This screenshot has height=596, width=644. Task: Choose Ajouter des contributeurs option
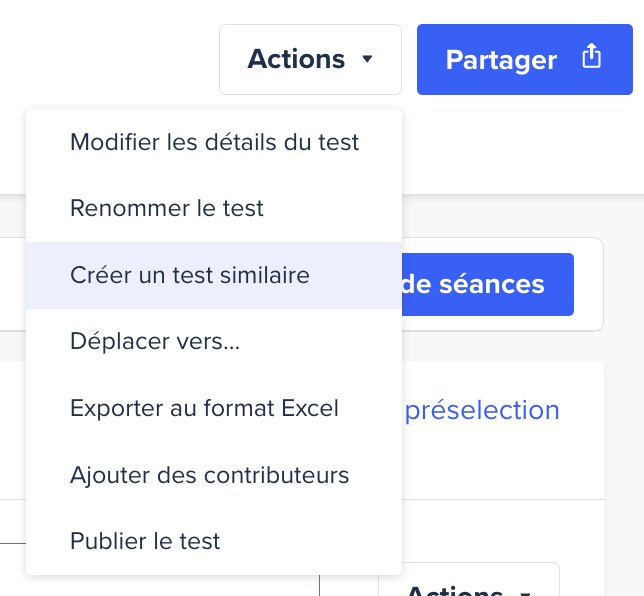214,475
